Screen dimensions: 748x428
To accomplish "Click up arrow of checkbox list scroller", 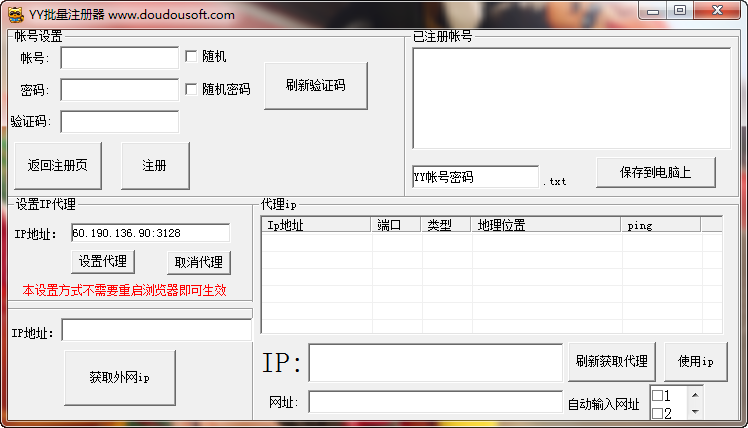I will (x=695, y=395).
